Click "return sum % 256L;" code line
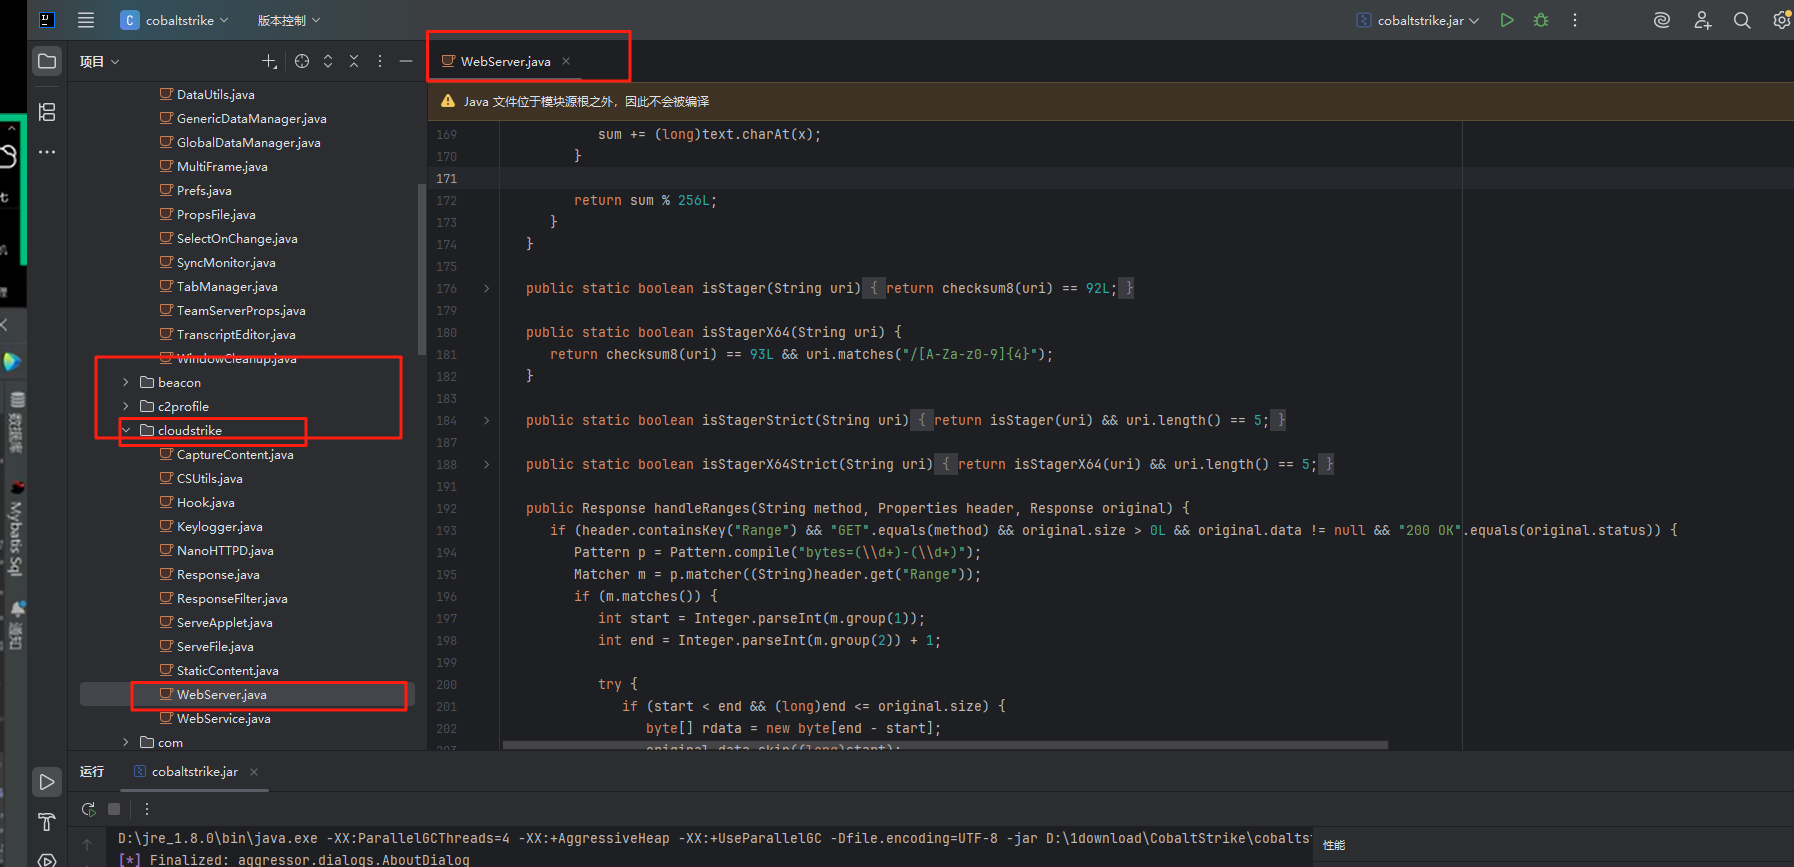Screen dimensions: 1794x867 [645, 200]
